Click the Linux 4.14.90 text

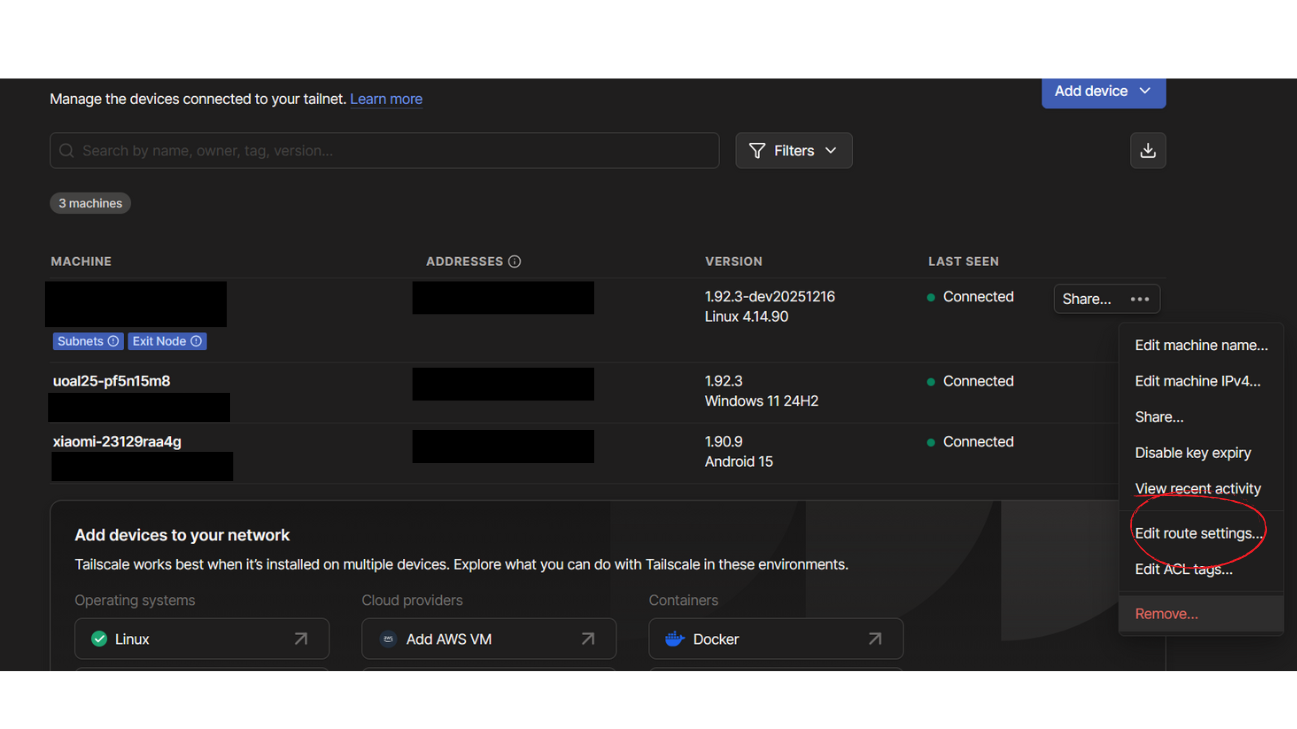tap(747, 317)
